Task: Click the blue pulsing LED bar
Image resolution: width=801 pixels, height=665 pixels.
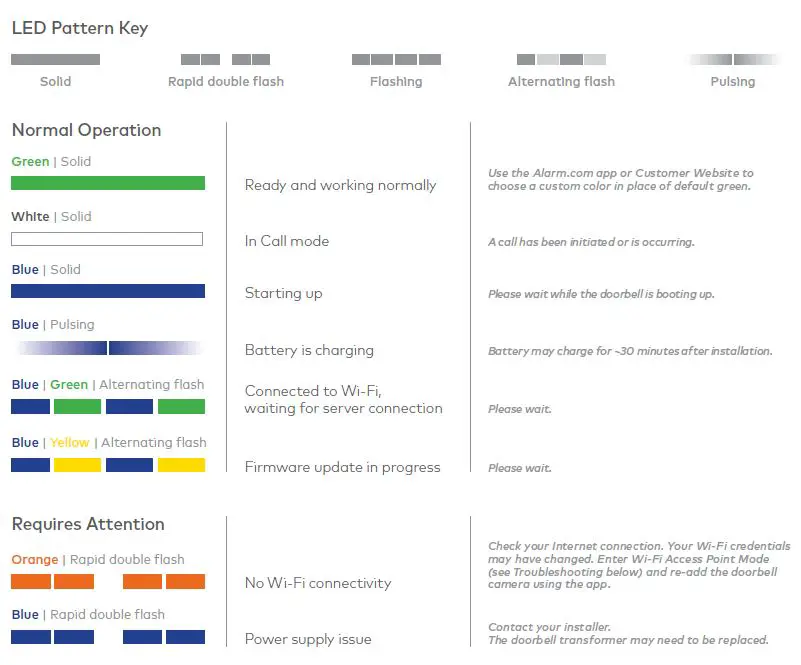Action: (108, 348)
